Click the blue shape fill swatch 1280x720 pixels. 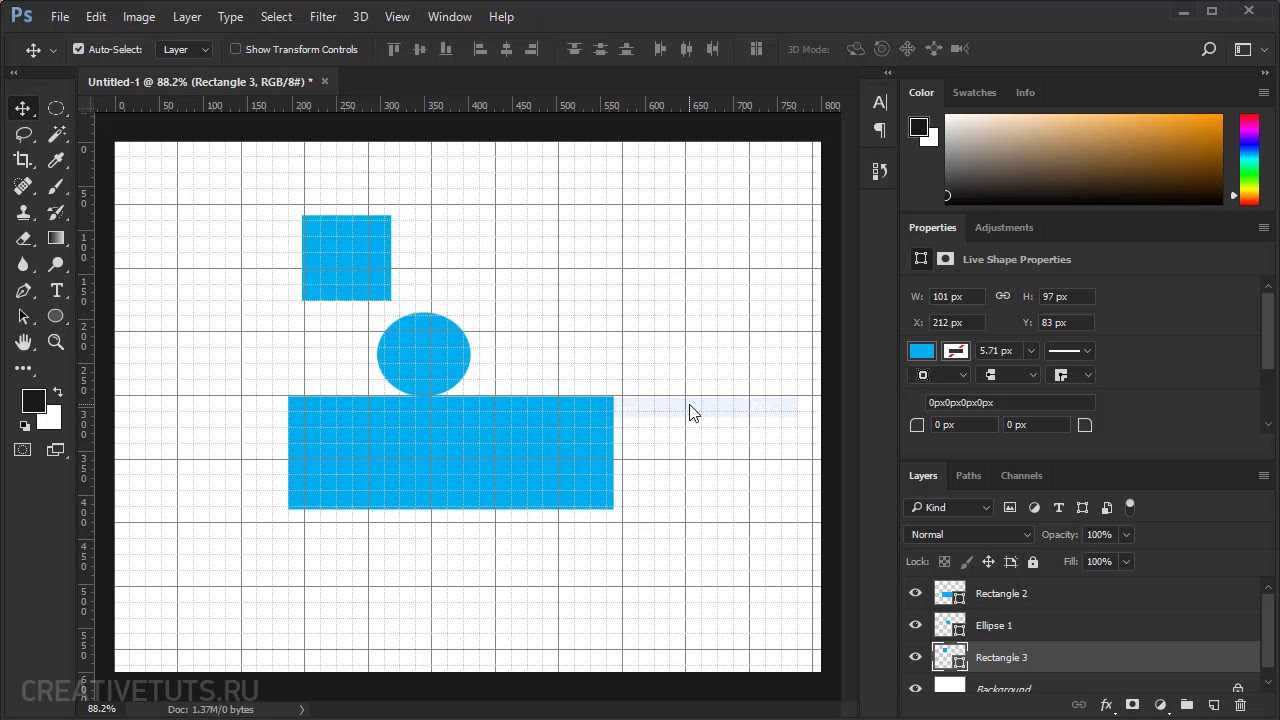[x=922, y=351]
